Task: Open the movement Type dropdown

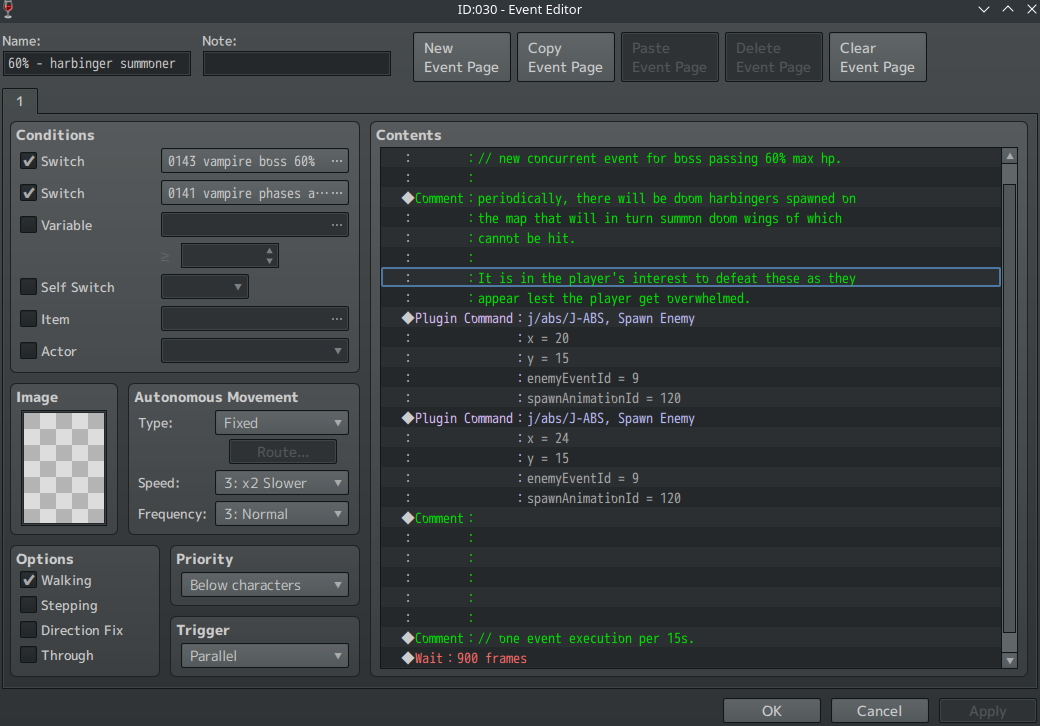Action: point(282,423)
